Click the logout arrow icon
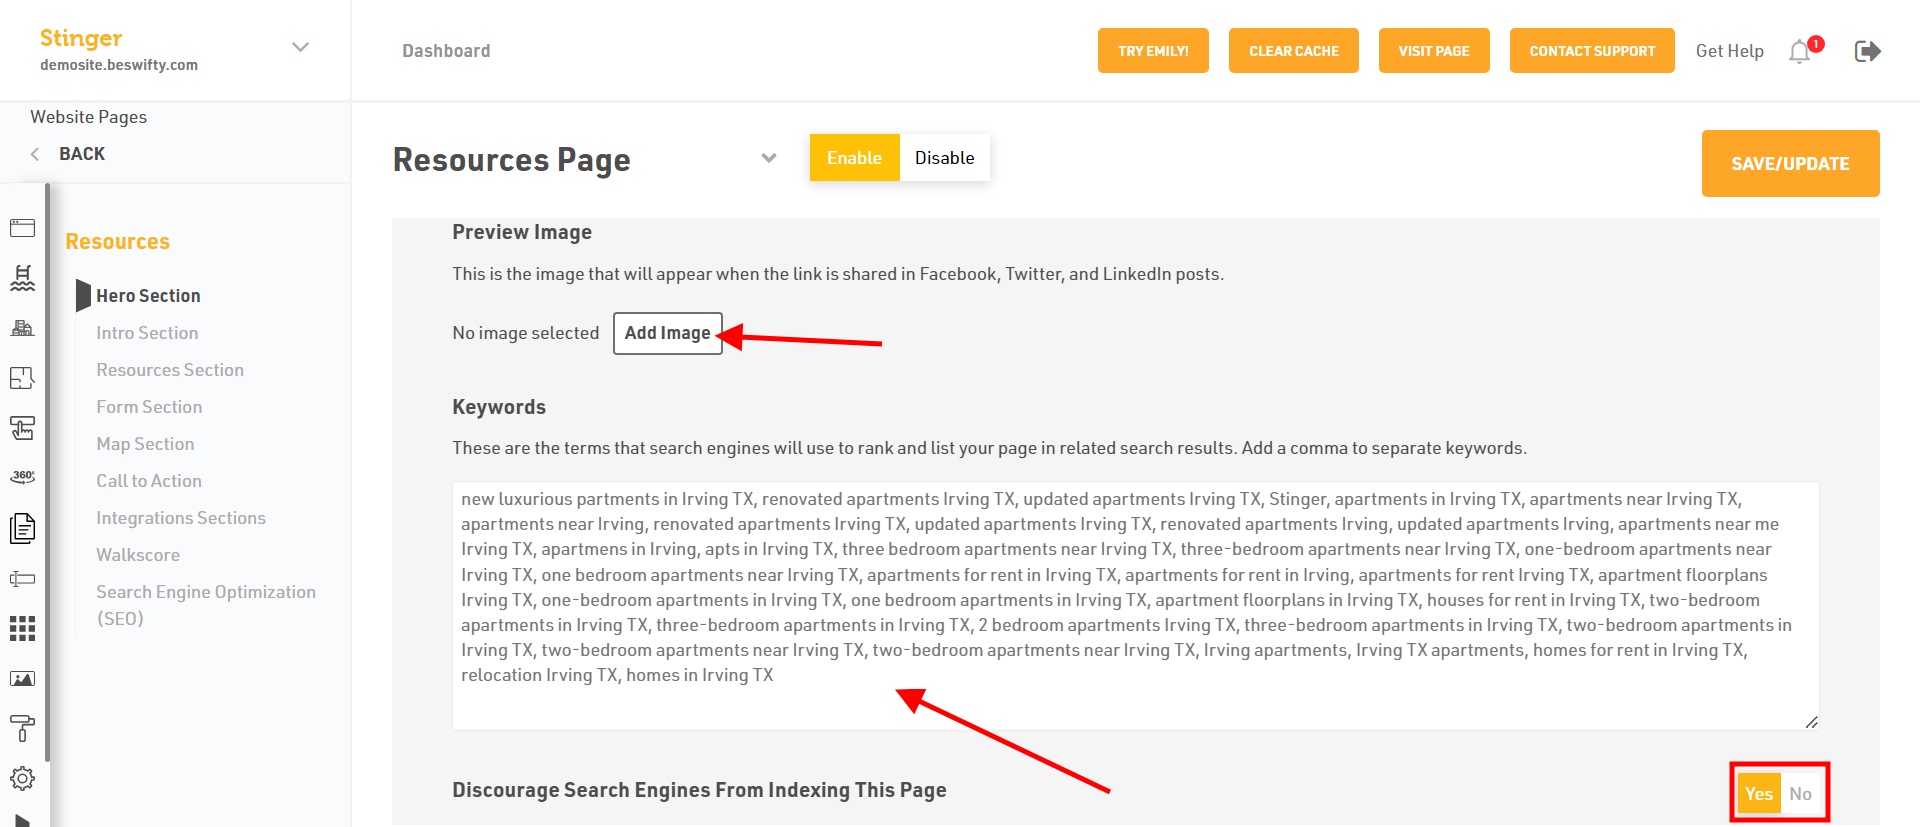Image resolution: width=1920 pixels, height=827 pixels. 1867,51
